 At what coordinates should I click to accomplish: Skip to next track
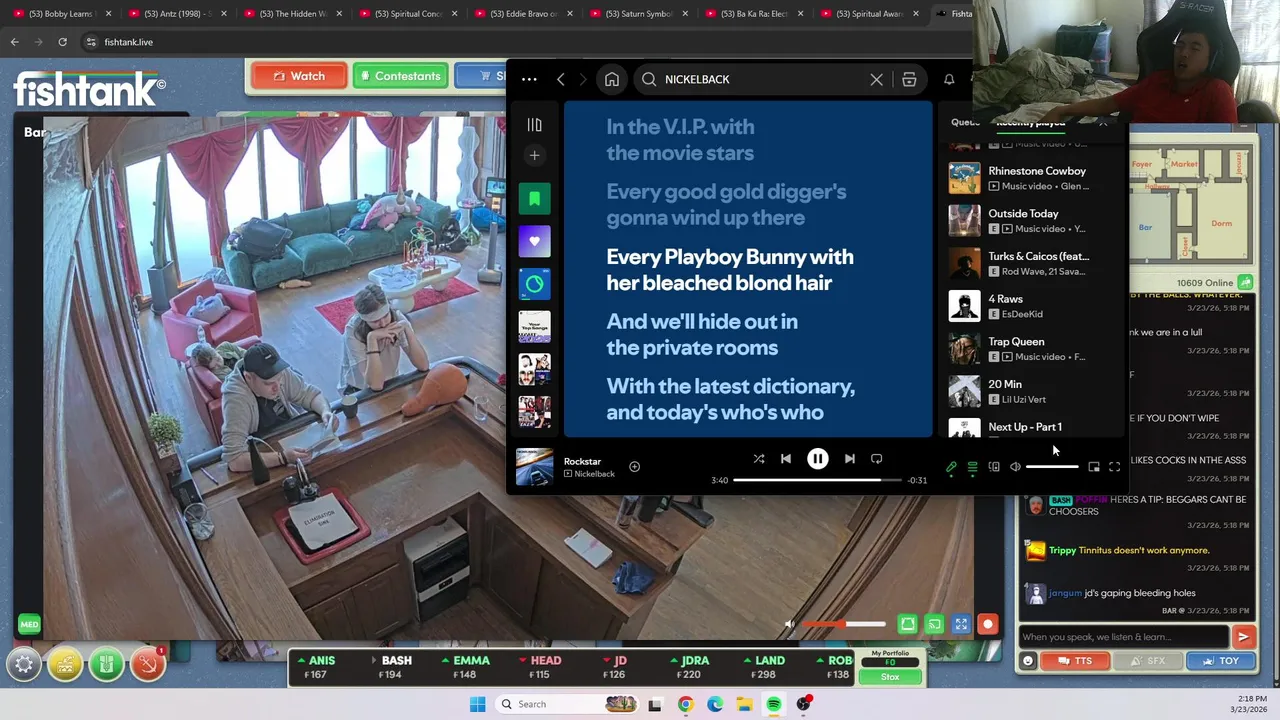[849, 459]
